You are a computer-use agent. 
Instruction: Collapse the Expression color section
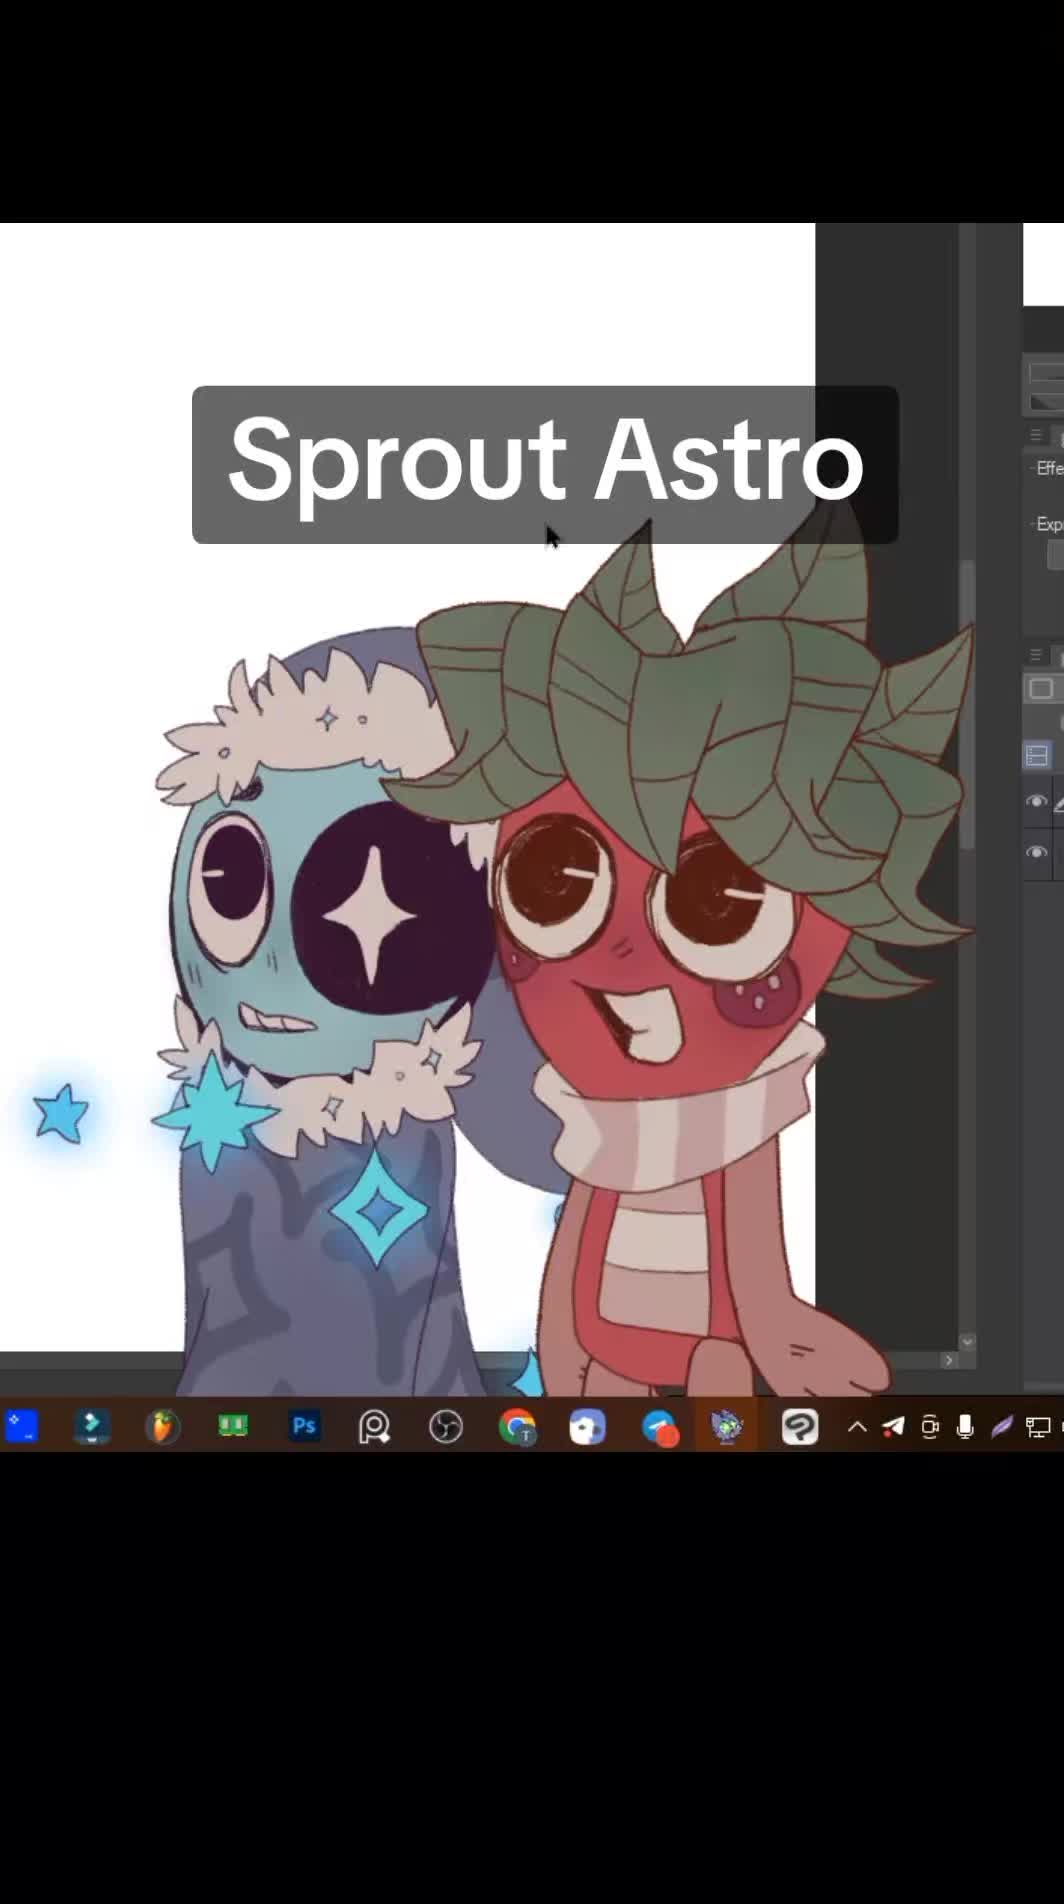point(1033,524)
